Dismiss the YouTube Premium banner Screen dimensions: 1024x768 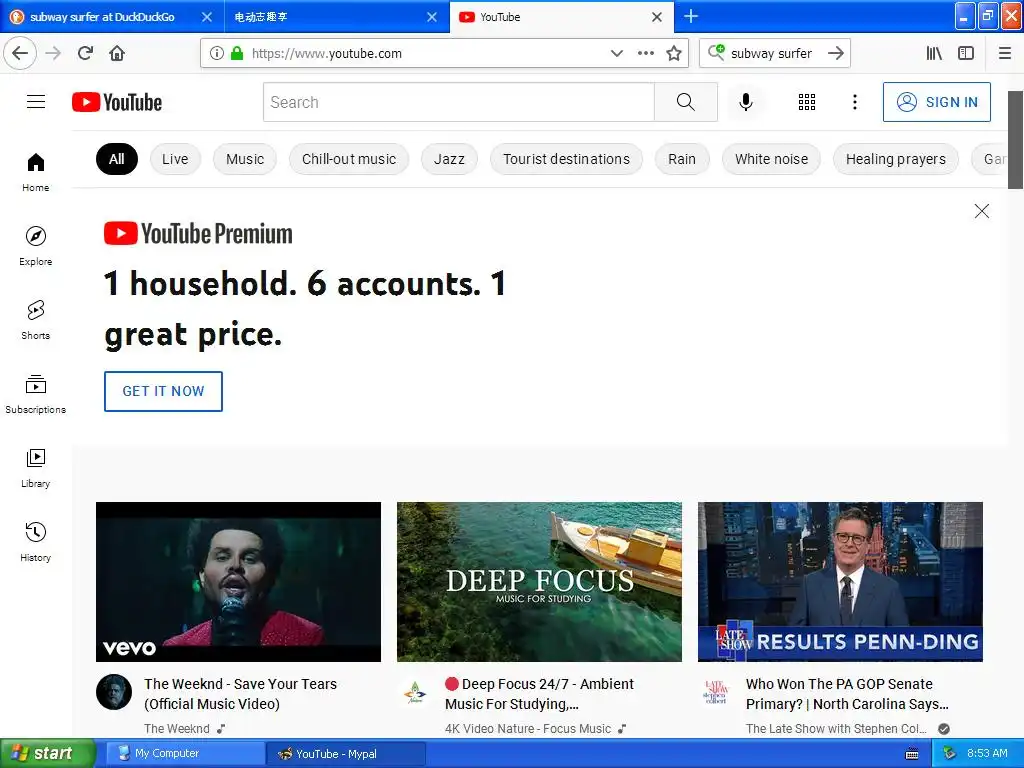[x=982, y=211]
